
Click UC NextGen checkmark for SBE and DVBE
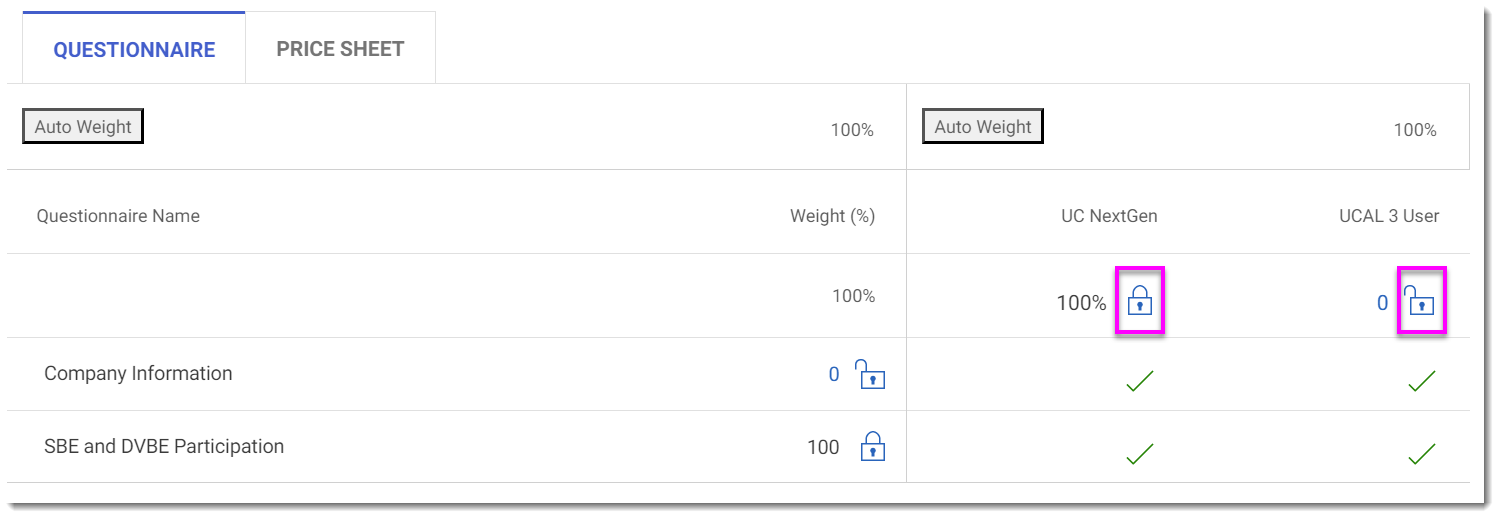(1139, 454)
